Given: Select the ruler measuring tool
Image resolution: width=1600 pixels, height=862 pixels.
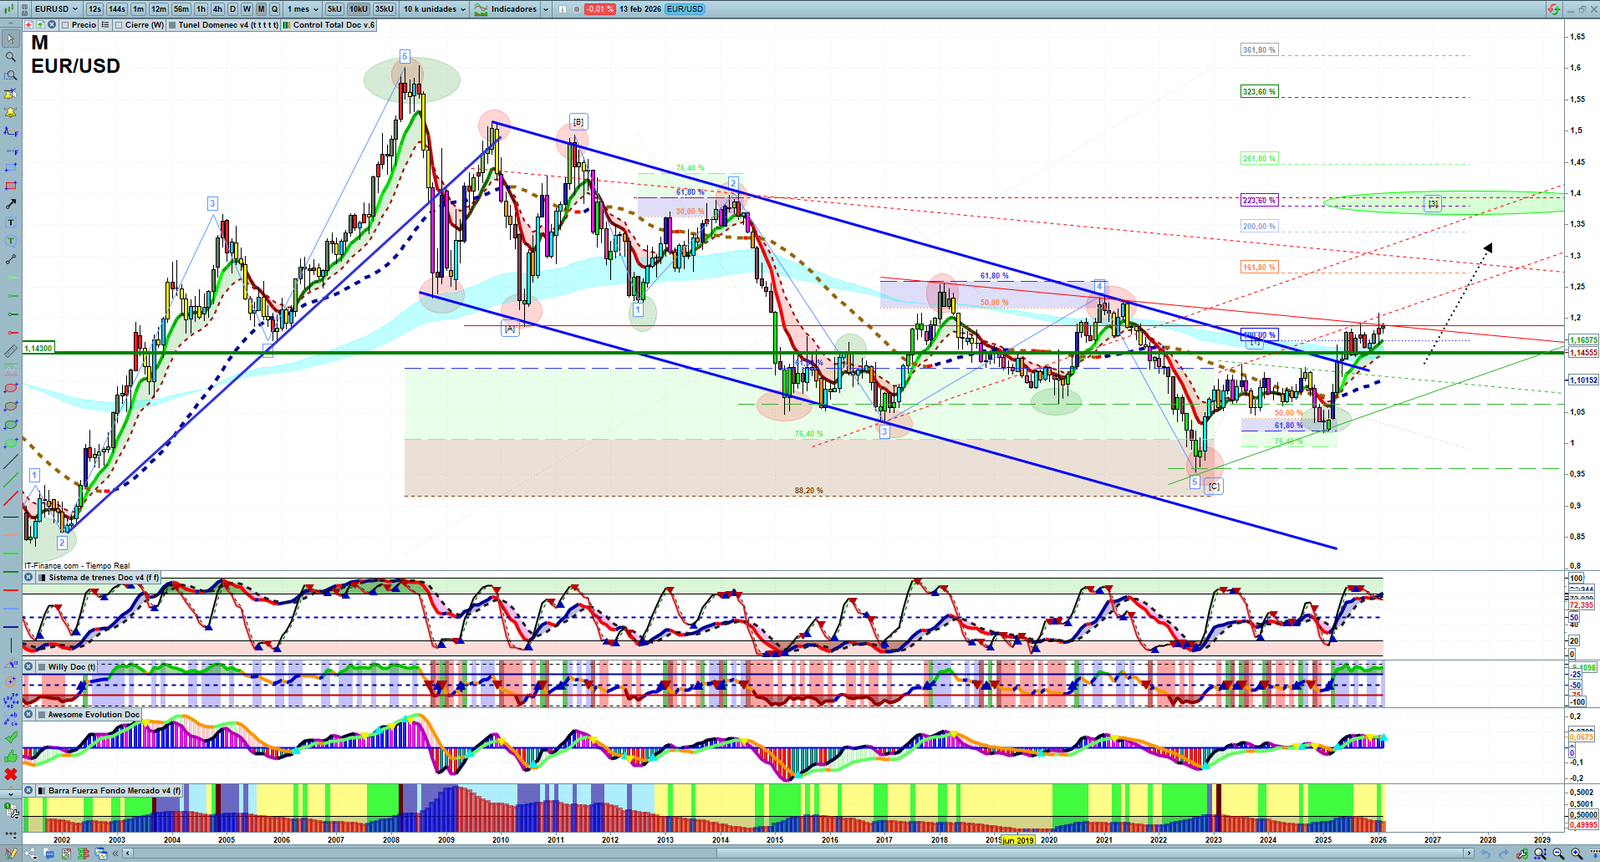Looking at the screenshot, I should coord(11,351).
